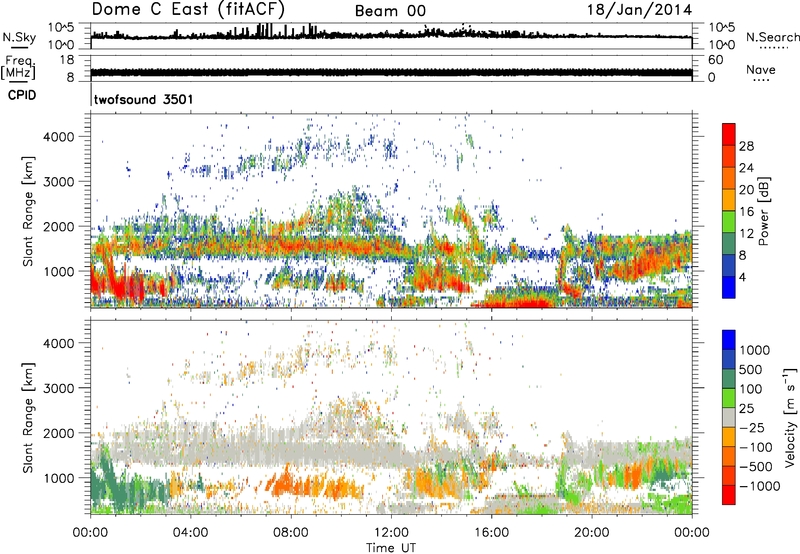Click the "16:00" time tick label
Image resolution: width=800 pixels, height=554 pixels.
click(491, 533)
